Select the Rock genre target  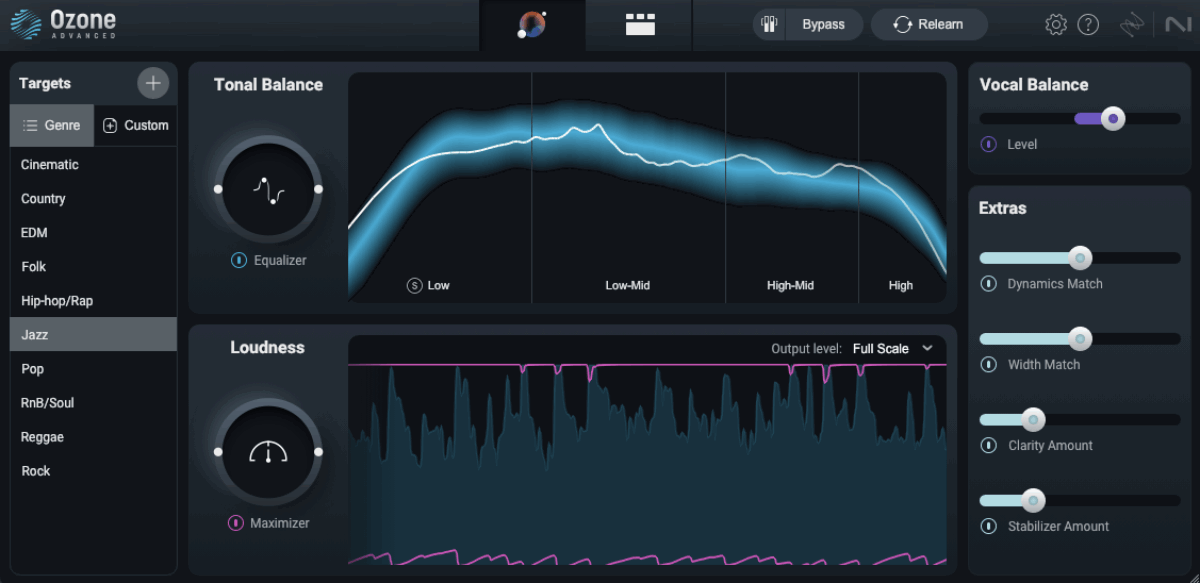click(x=94, y=471)
